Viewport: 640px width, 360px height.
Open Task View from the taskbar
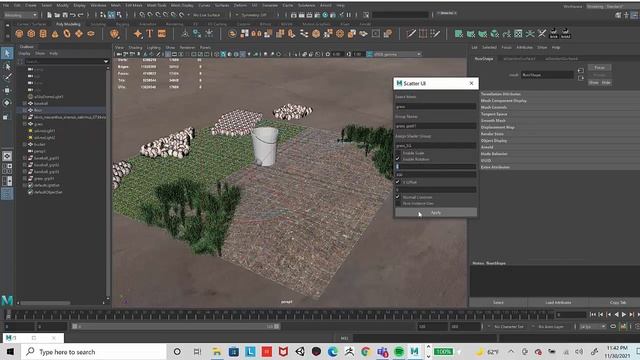197,351
